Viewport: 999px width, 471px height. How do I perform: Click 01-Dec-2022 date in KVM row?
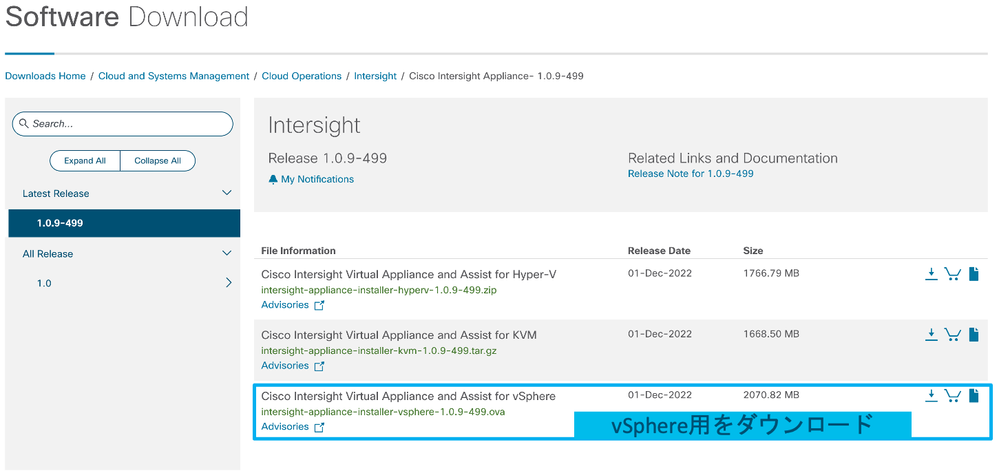(x=659, y=334)
